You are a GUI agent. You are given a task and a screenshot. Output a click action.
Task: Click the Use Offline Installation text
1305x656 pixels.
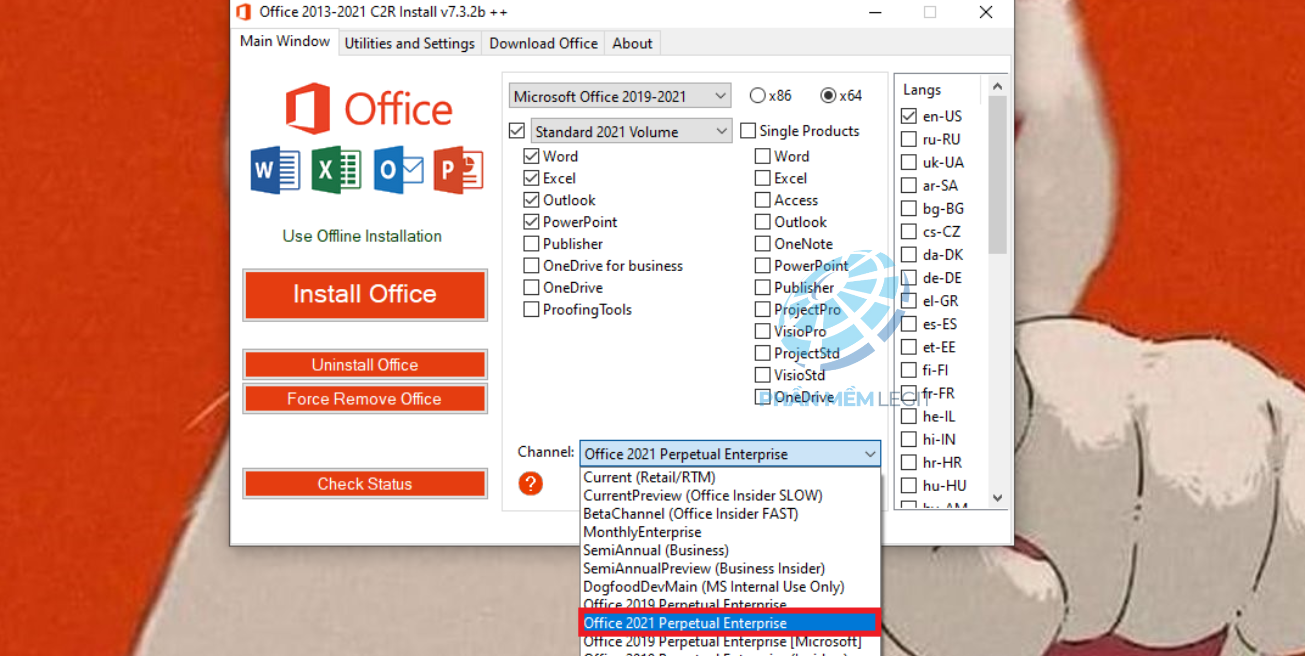(x=362, y=236)
